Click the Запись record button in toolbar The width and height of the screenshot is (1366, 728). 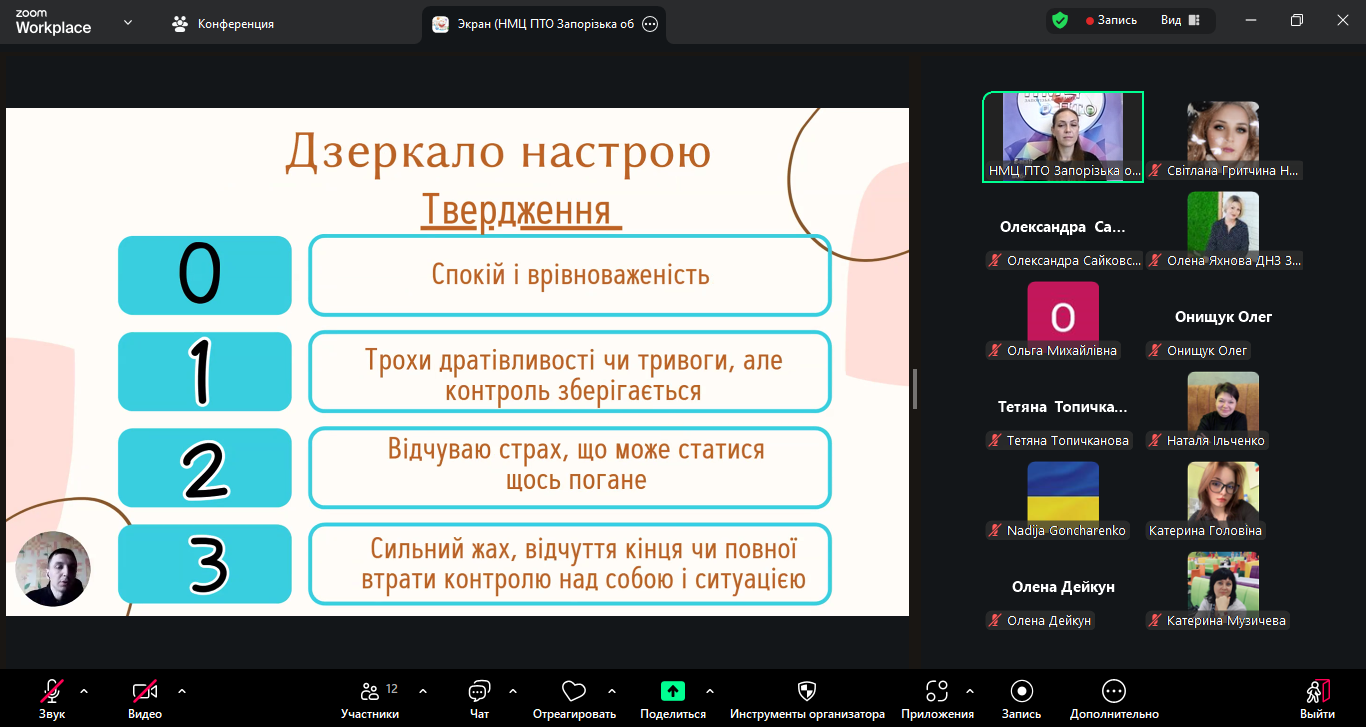click(x=1021, y=698)
